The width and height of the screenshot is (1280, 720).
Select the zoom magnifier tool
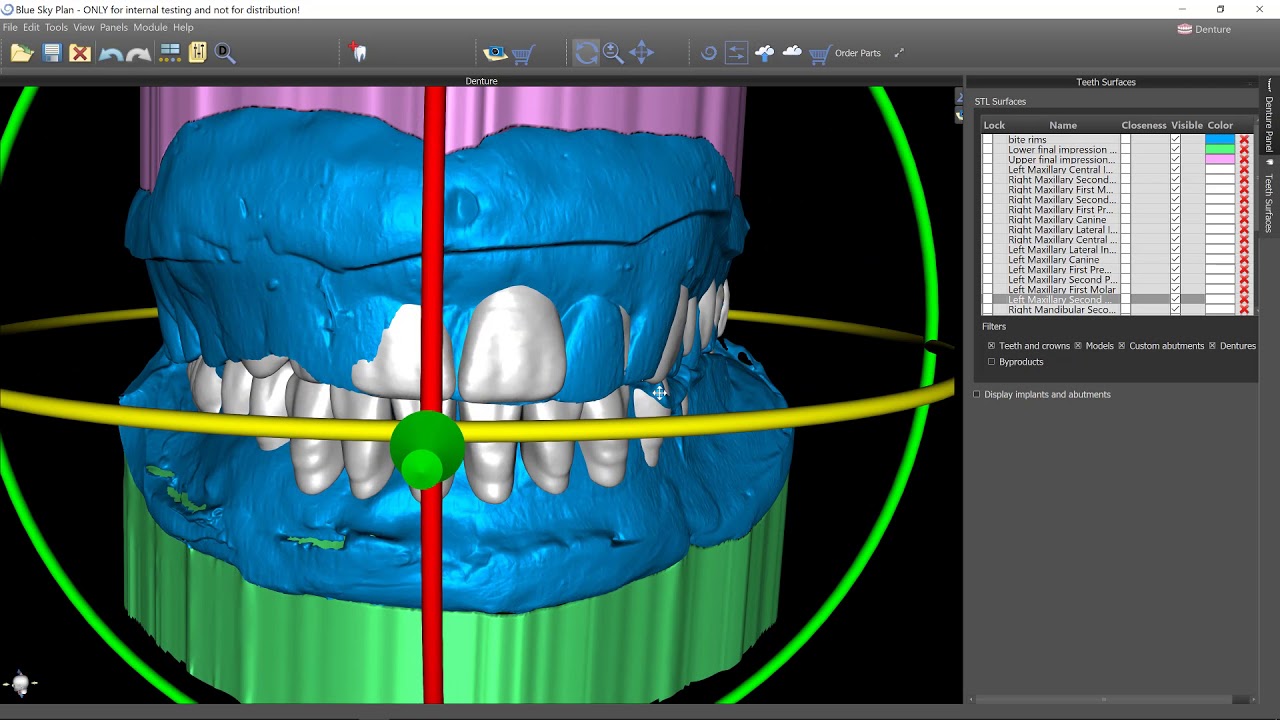tap(613, 53)
